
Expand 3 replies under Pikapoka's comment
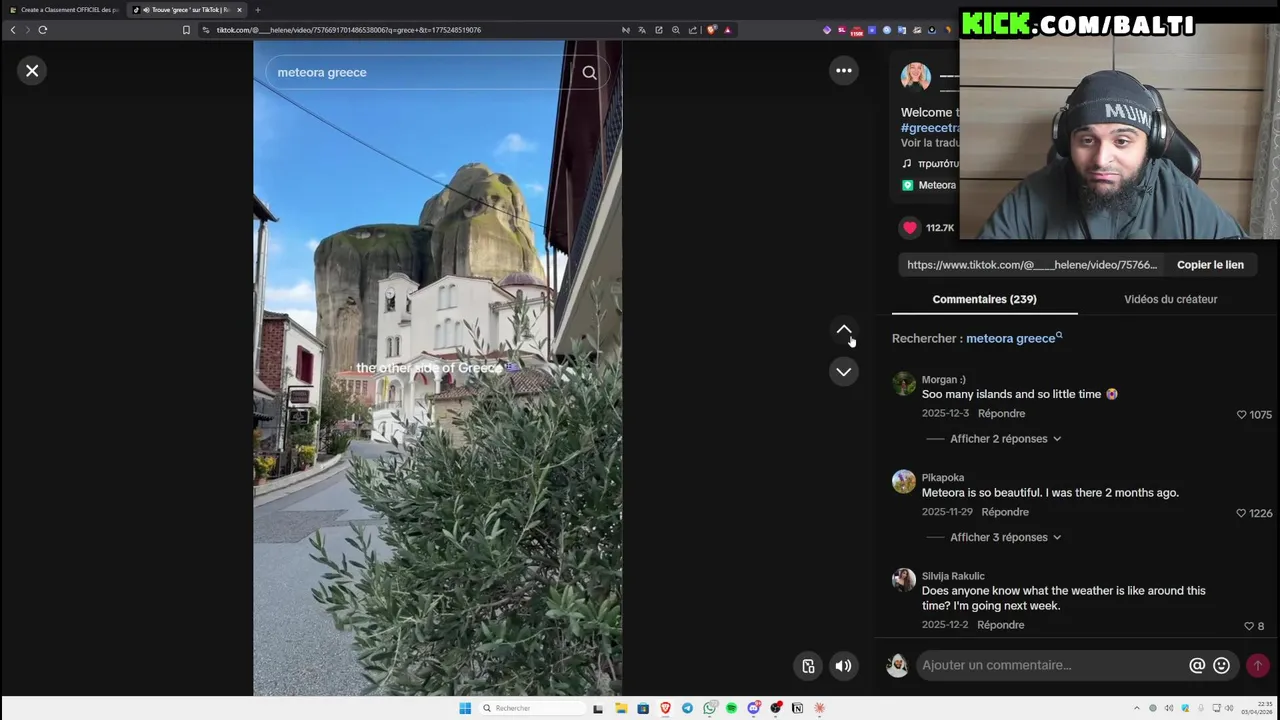click(1005, 537)
